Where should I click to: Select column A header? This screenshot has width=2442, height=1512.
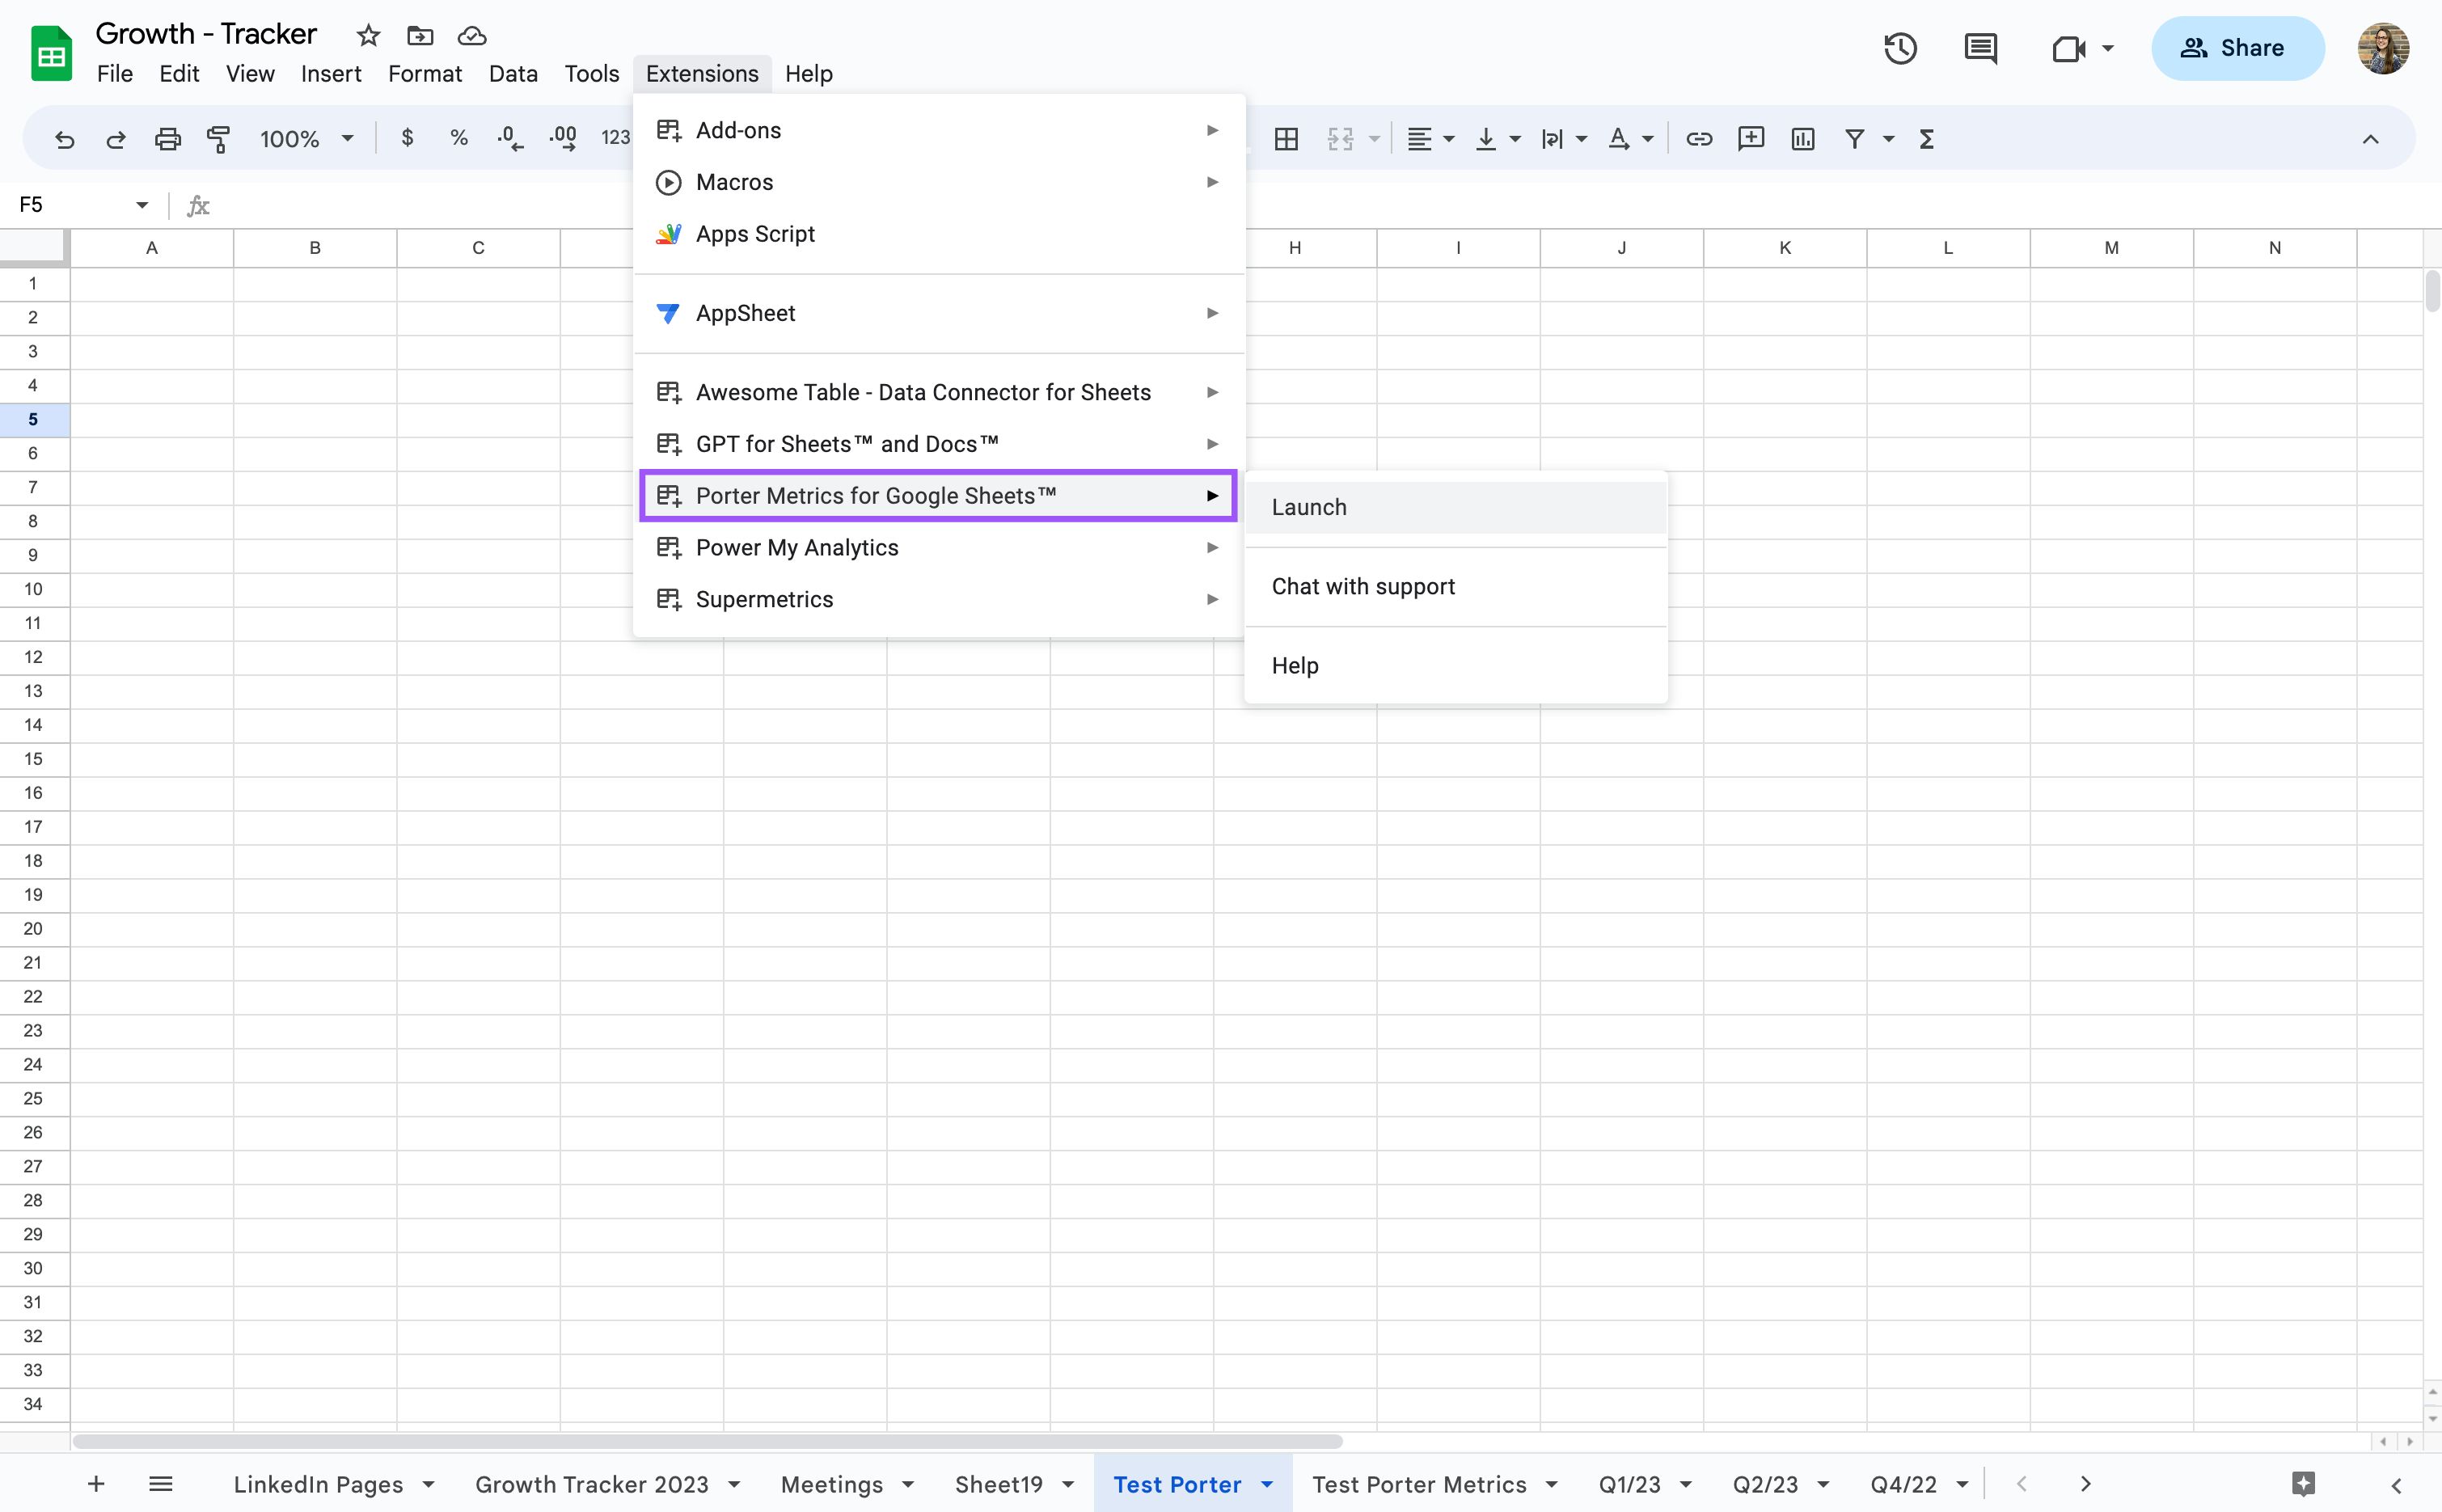152,247
